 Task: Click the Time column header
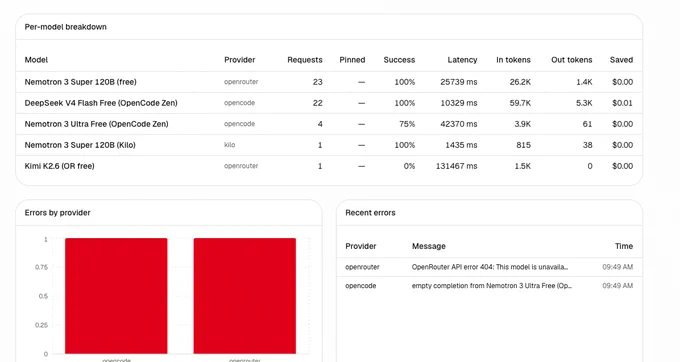(624, 246)
